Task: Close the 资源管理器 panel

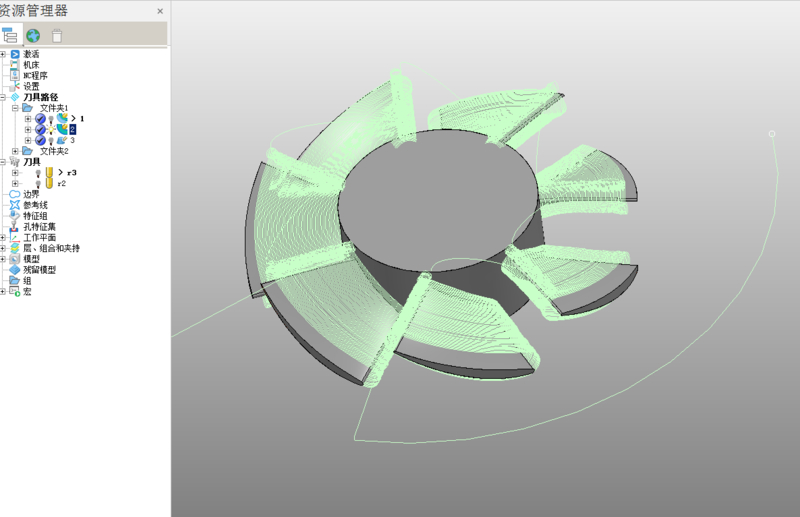Action: click(x=160, y=11)
